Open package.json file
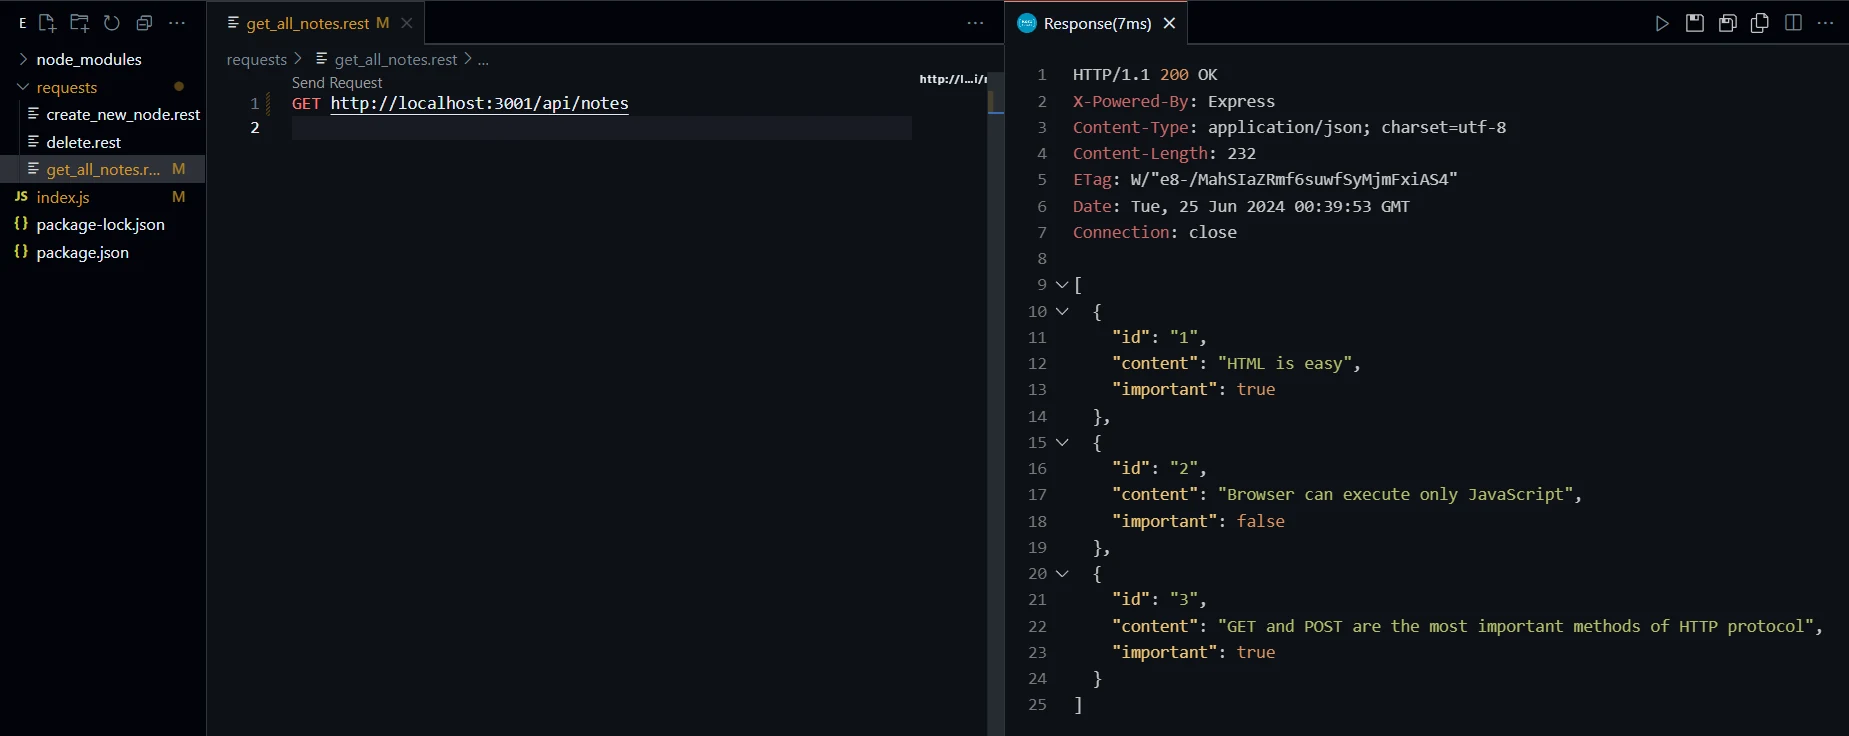The width and height of the screenshot is (1849, 736). [102, 252]
